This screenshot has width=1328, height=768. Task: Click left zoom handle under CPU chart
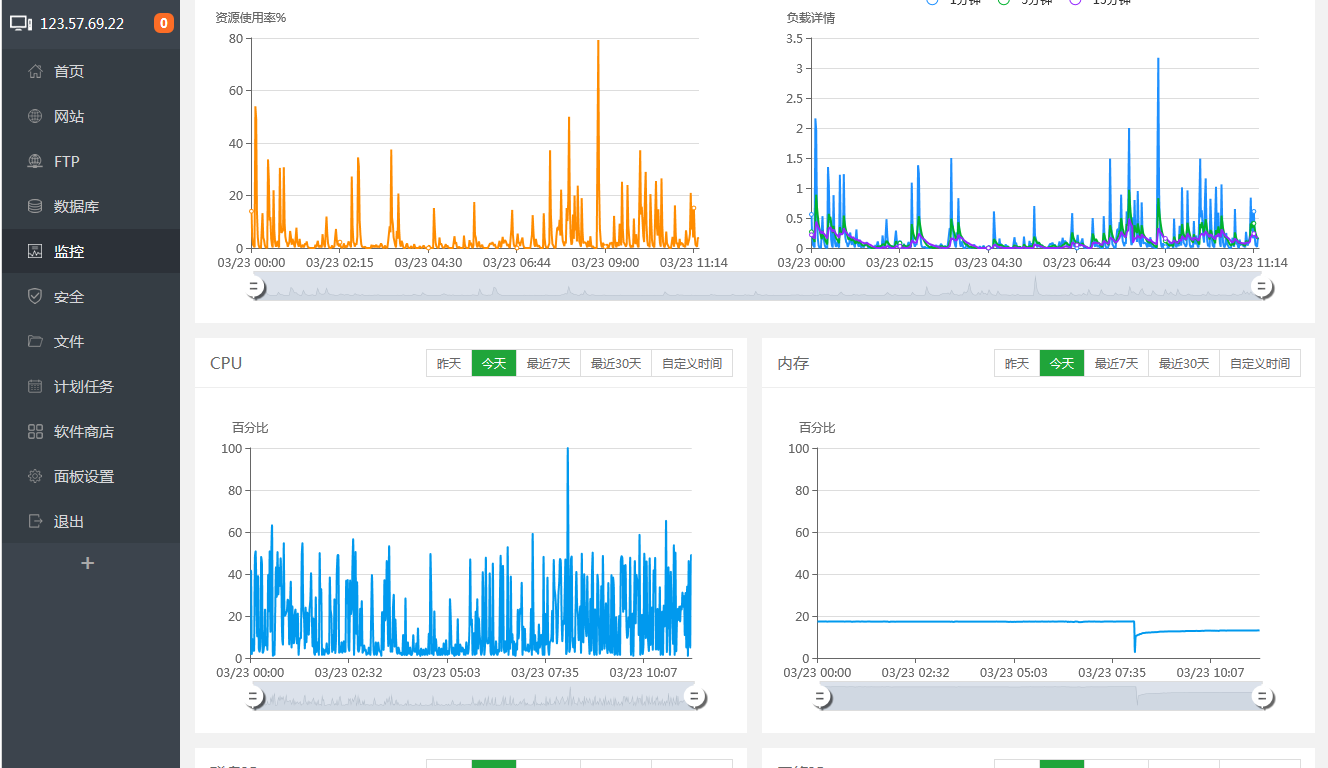[x=254, y=697]
